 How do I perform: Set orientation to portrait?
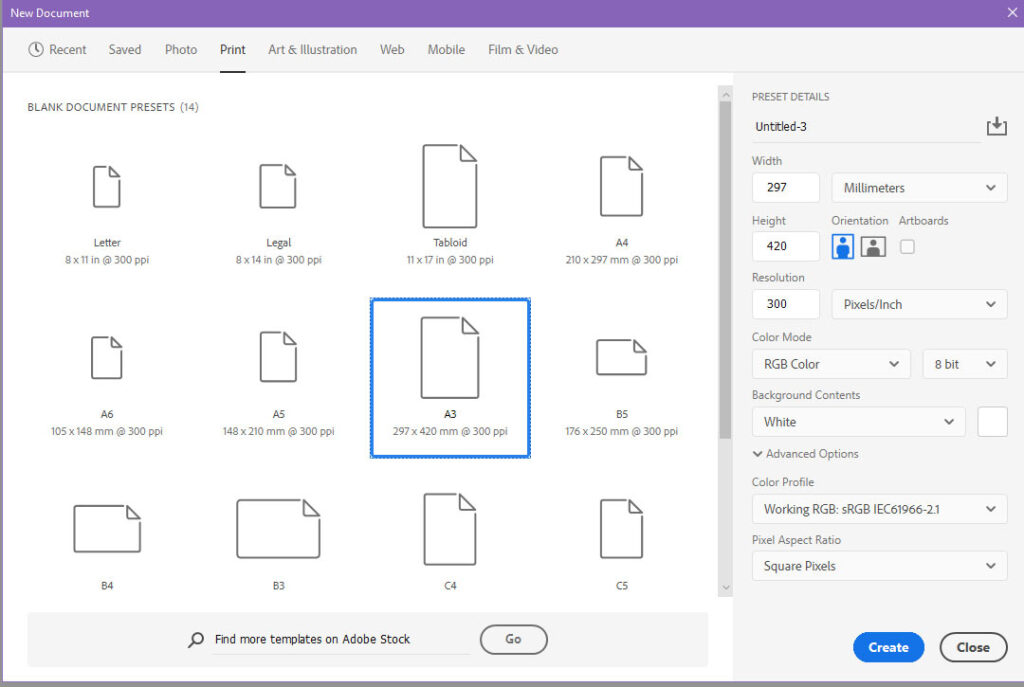(x=843, y=246)
